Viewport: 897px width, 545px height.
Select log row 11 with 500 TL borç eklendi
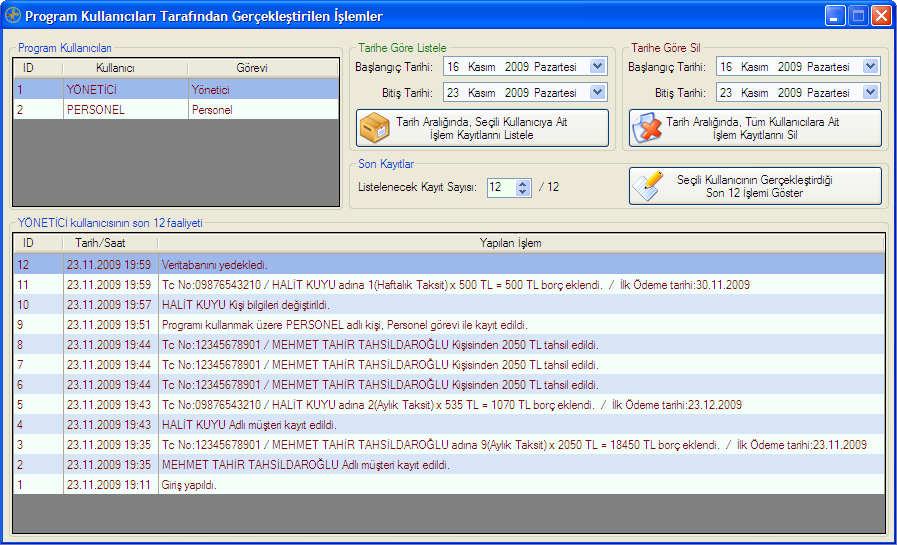(449, 285)
